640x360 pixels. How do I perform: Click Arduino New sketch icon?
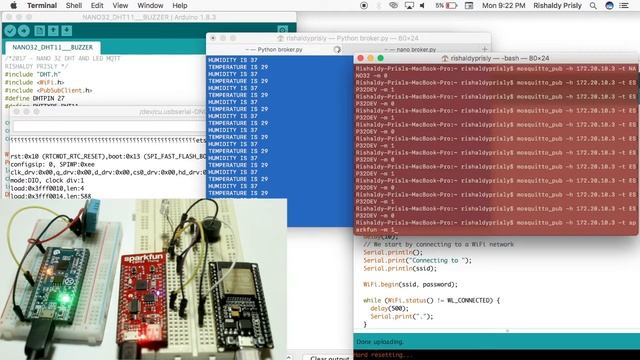point(39,31)
